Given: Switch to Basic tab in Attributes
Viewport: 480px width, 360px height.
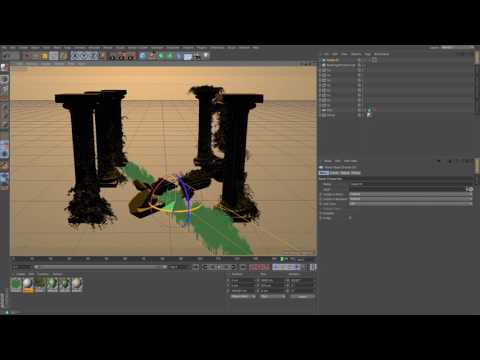Looking at the screenshot, I should [x=324, y=173].
